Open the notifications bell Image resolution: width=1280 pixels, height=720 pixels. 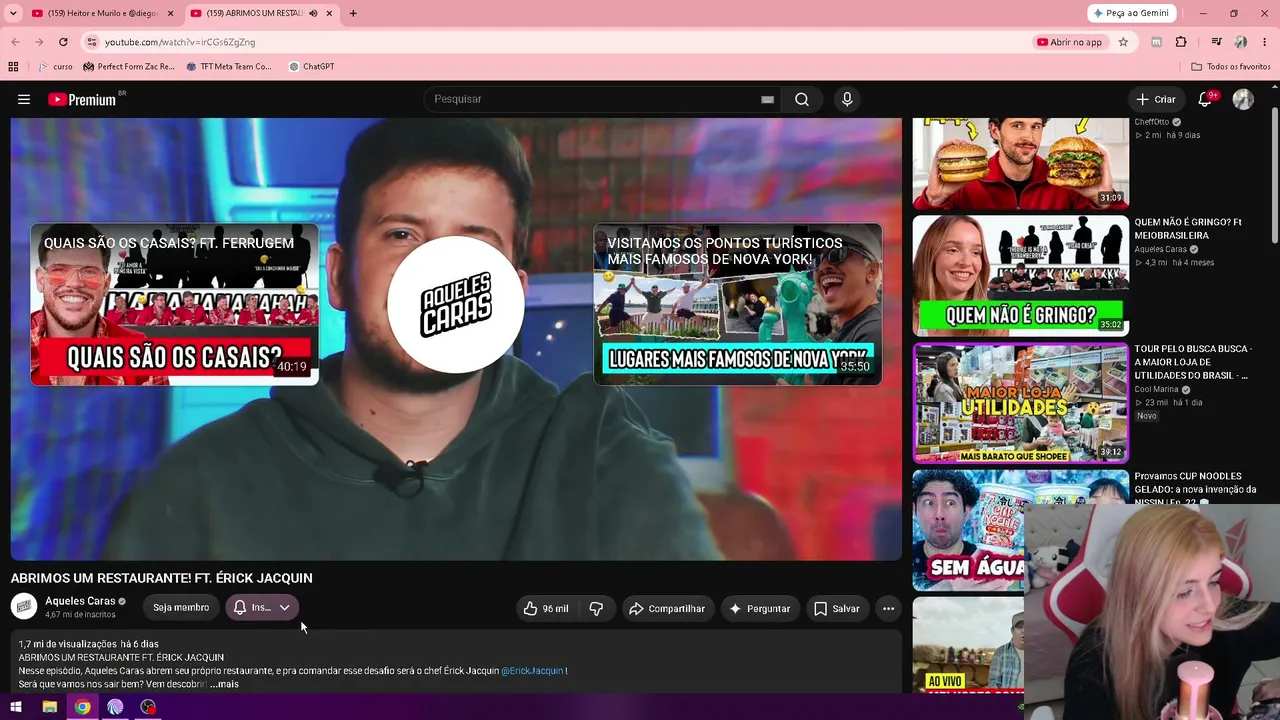1206,99
